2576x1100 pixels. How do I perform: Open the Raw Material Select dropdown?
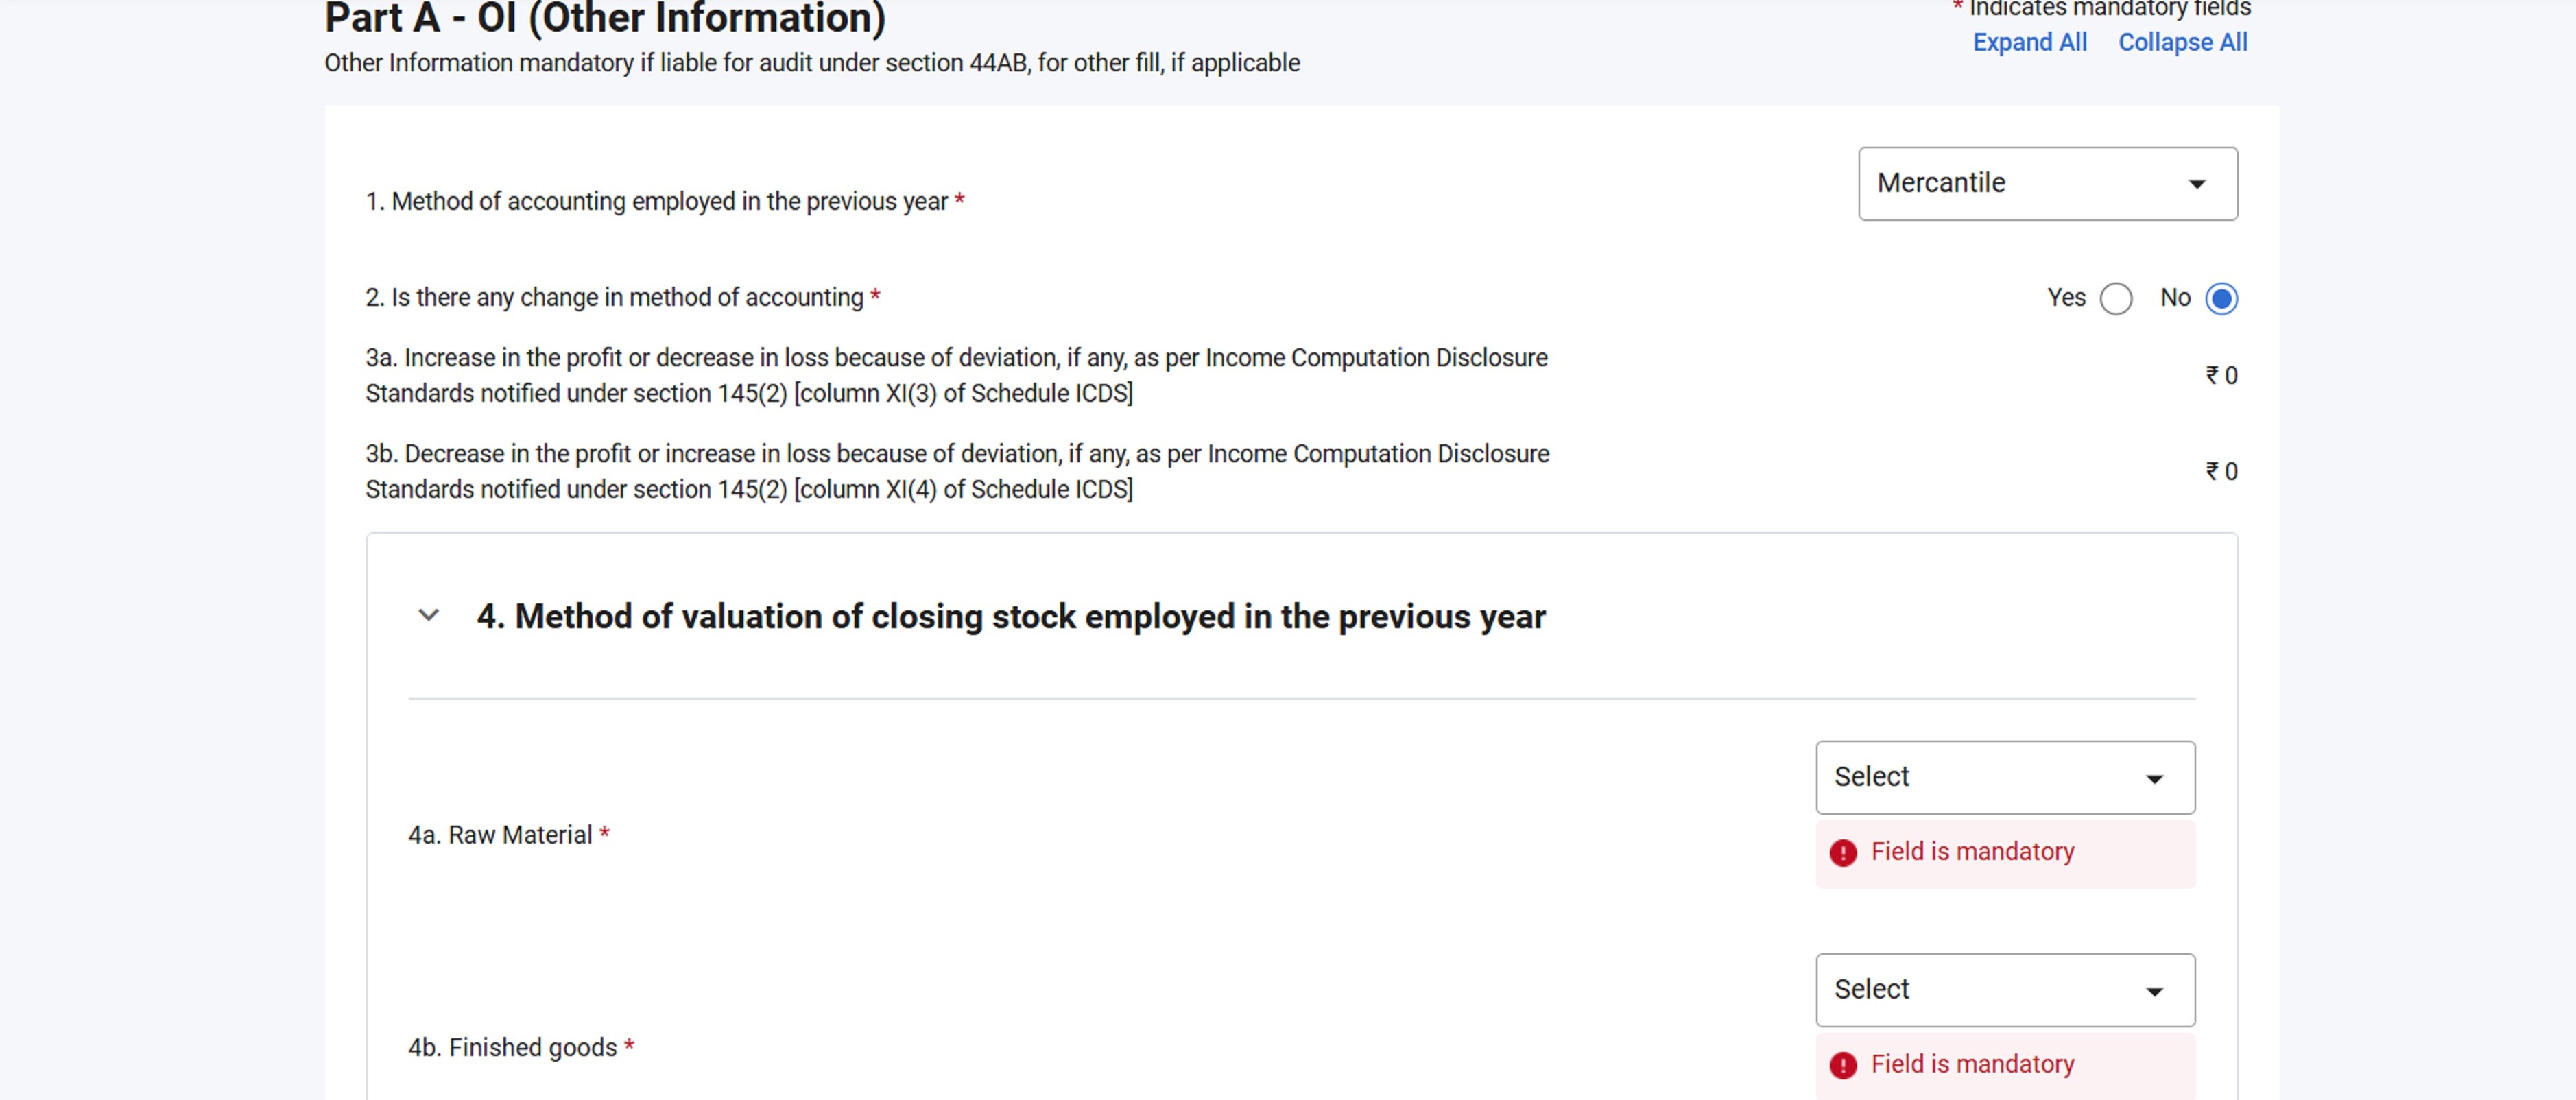2004,777
